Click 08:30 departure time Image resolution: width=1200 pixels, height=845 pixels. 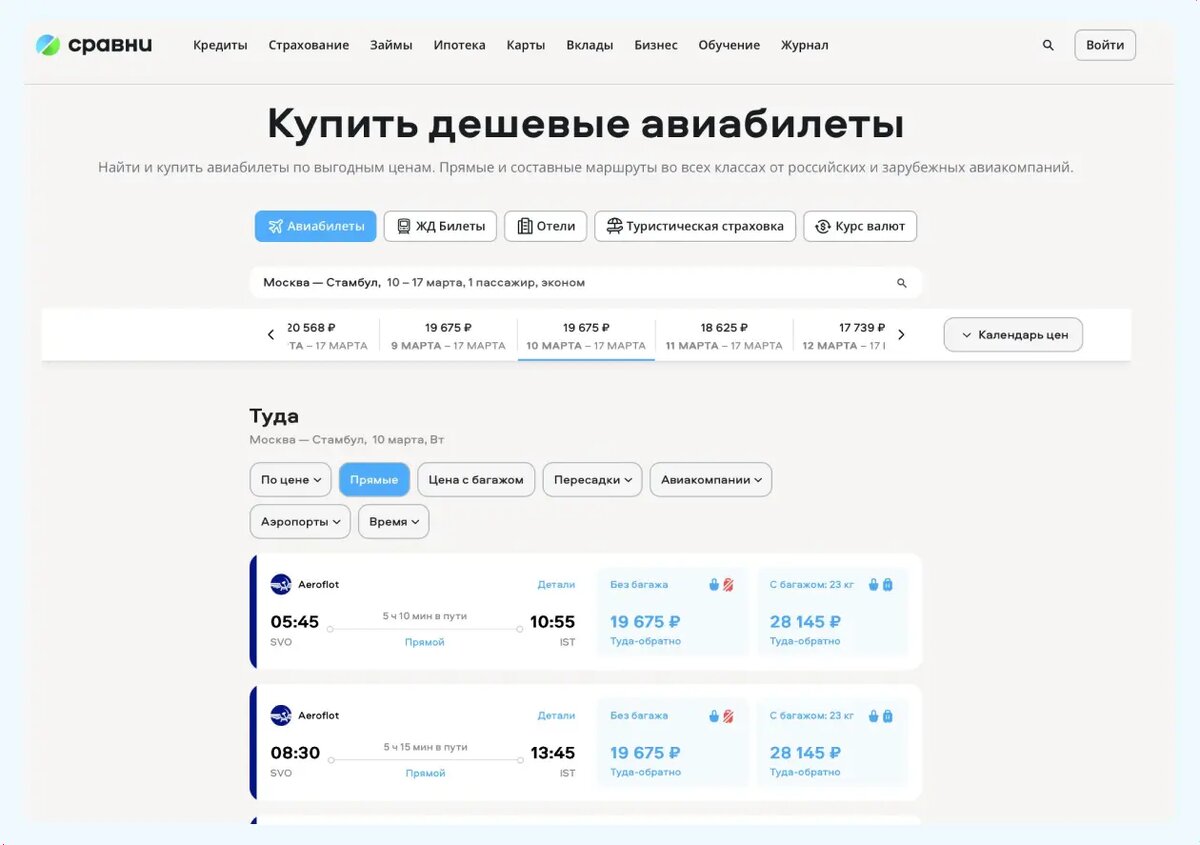coord(295,753)
